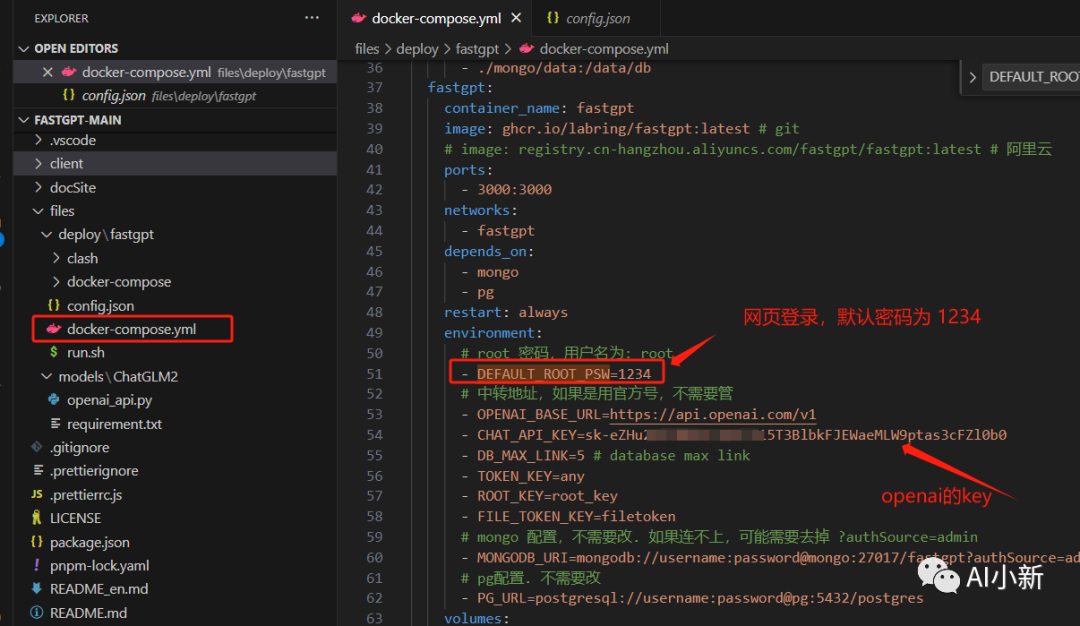Click the JS icon beside .prettierrc.js
This screenshot has width=1080, height=626.
click(x=37, y=494)
